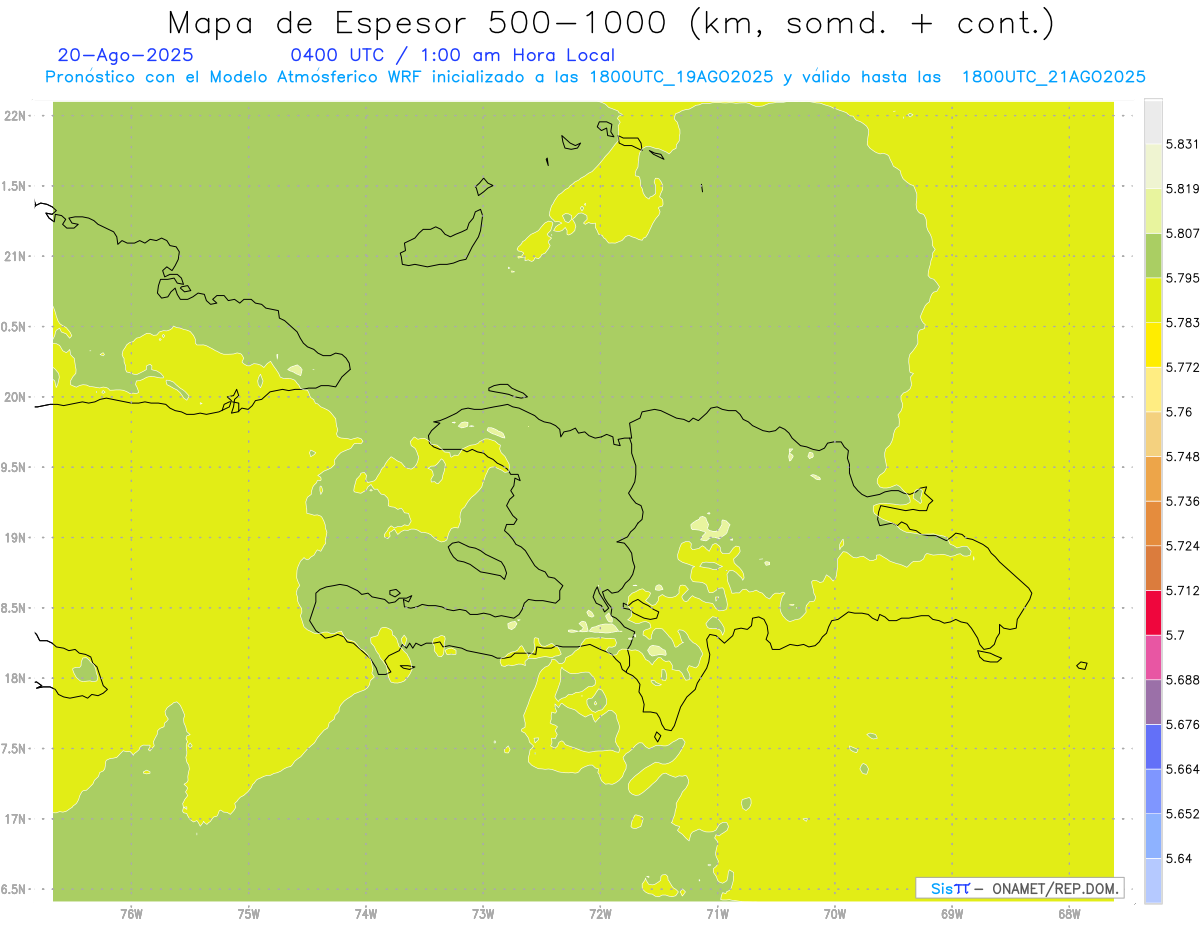The width and height of the screenshot is (1200, 927).
Task: Click legend value '5.783'
Action: (1182, 323)
